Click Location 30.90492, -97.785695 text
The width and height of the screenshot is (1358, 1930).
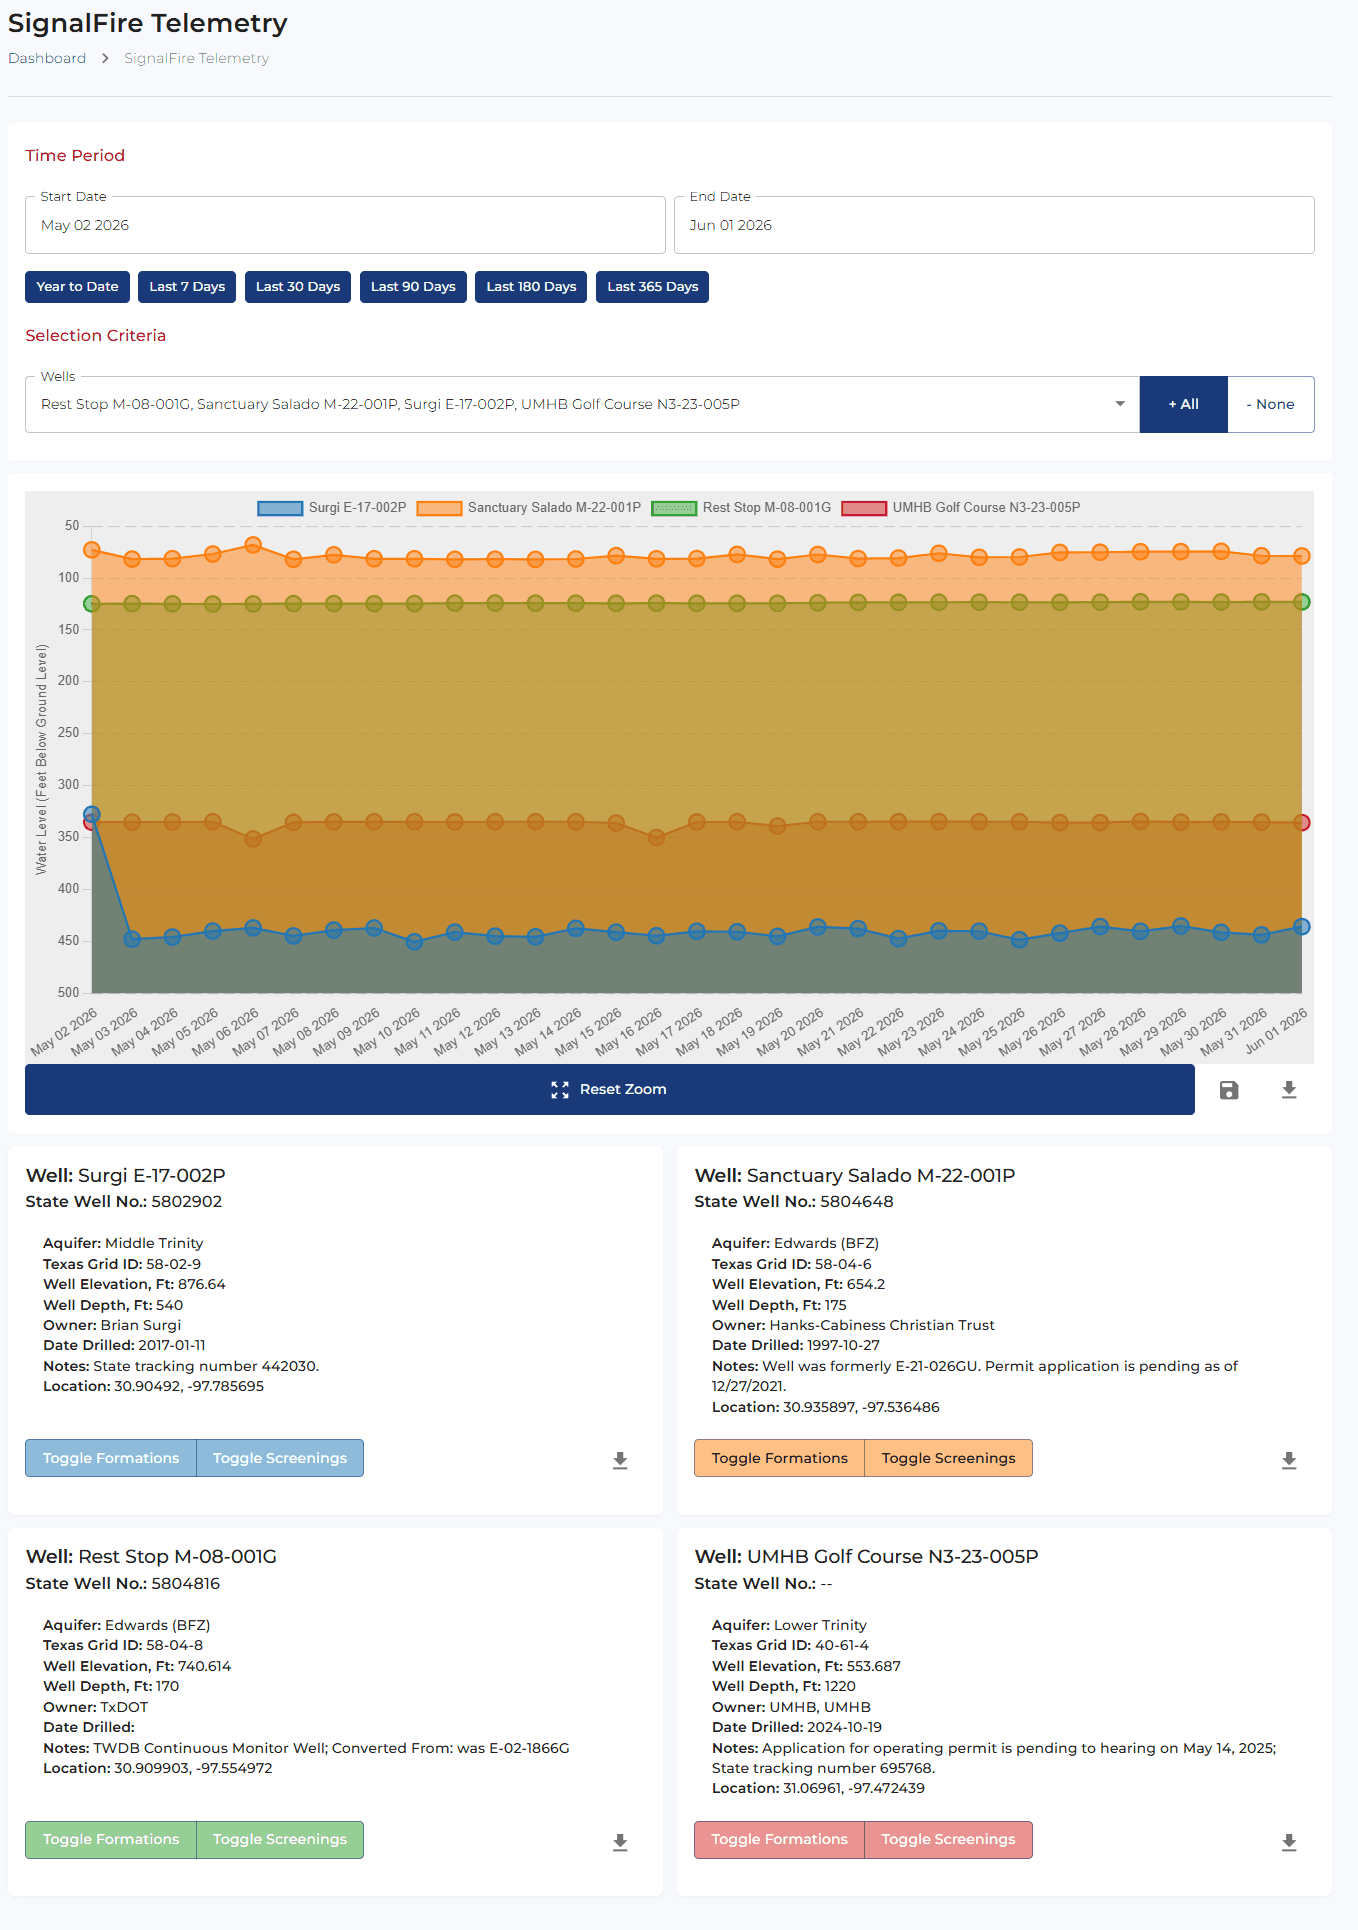click(154, 1387)
